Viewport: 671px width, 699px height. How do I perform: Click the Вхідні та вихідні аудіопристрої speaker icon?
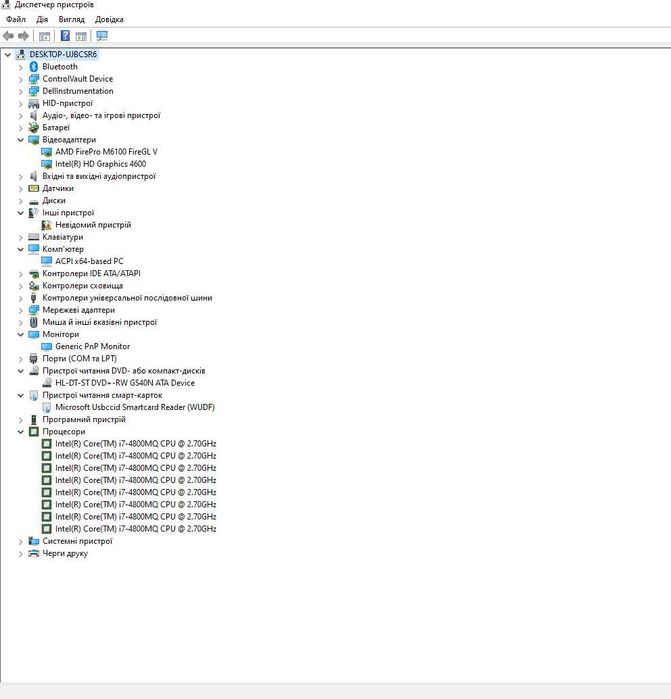tap(33, 176)
